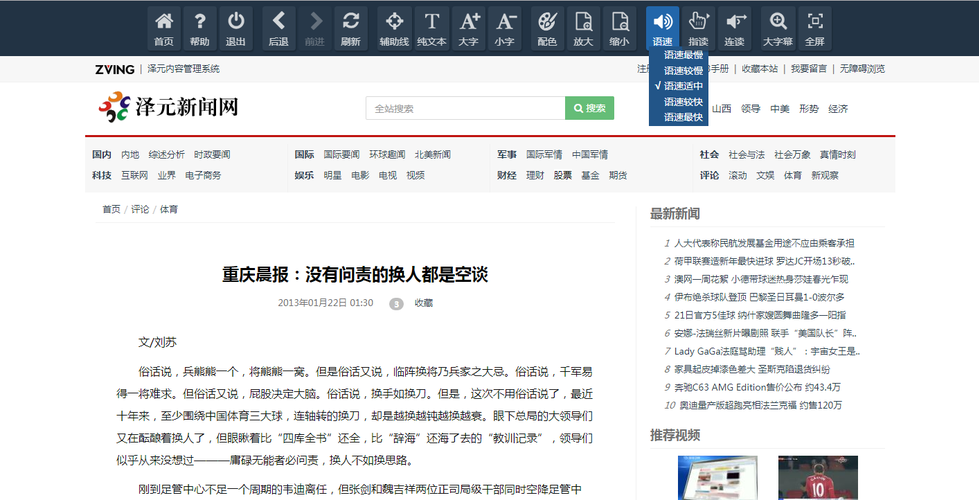Image resolution: width=979 pixels, height=500 pixels.
Task: Open the 军事 navigation category
Action: (x=506, y=155)
